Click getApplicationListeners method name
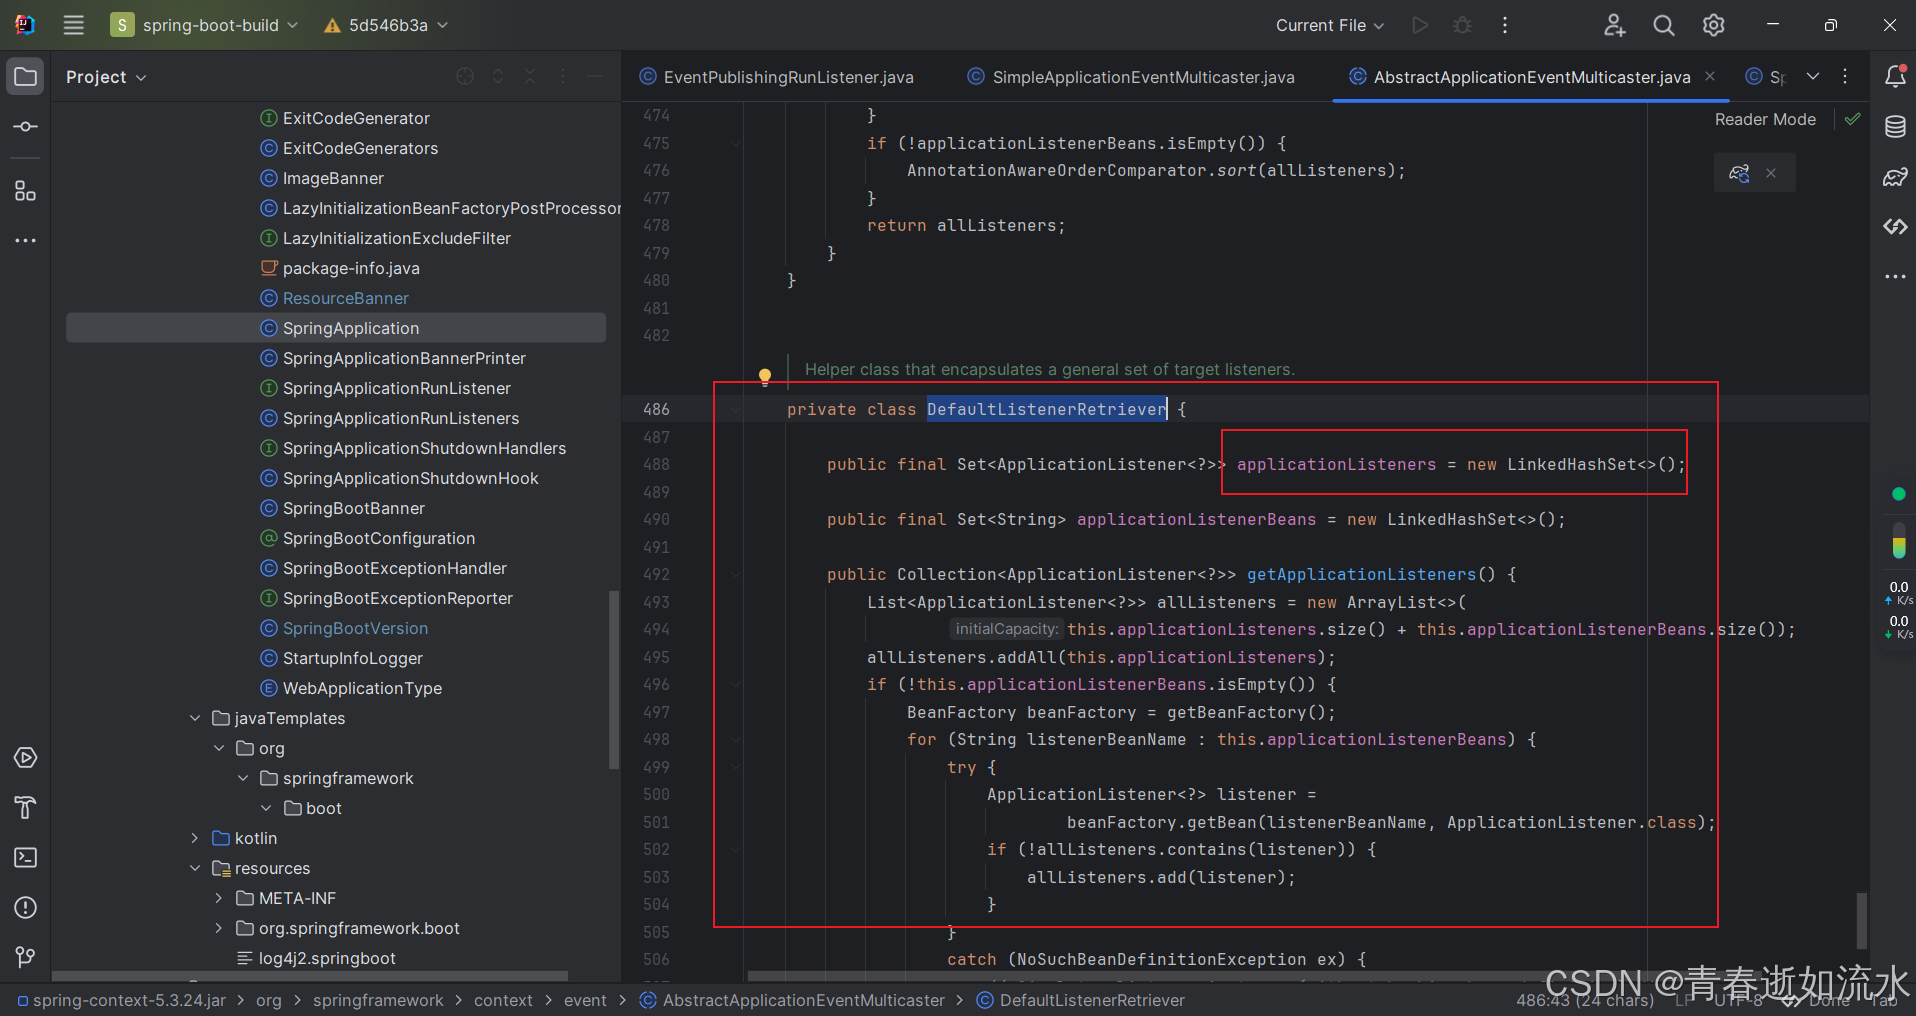The image size is (1916, 1016). click(1361, 574)
